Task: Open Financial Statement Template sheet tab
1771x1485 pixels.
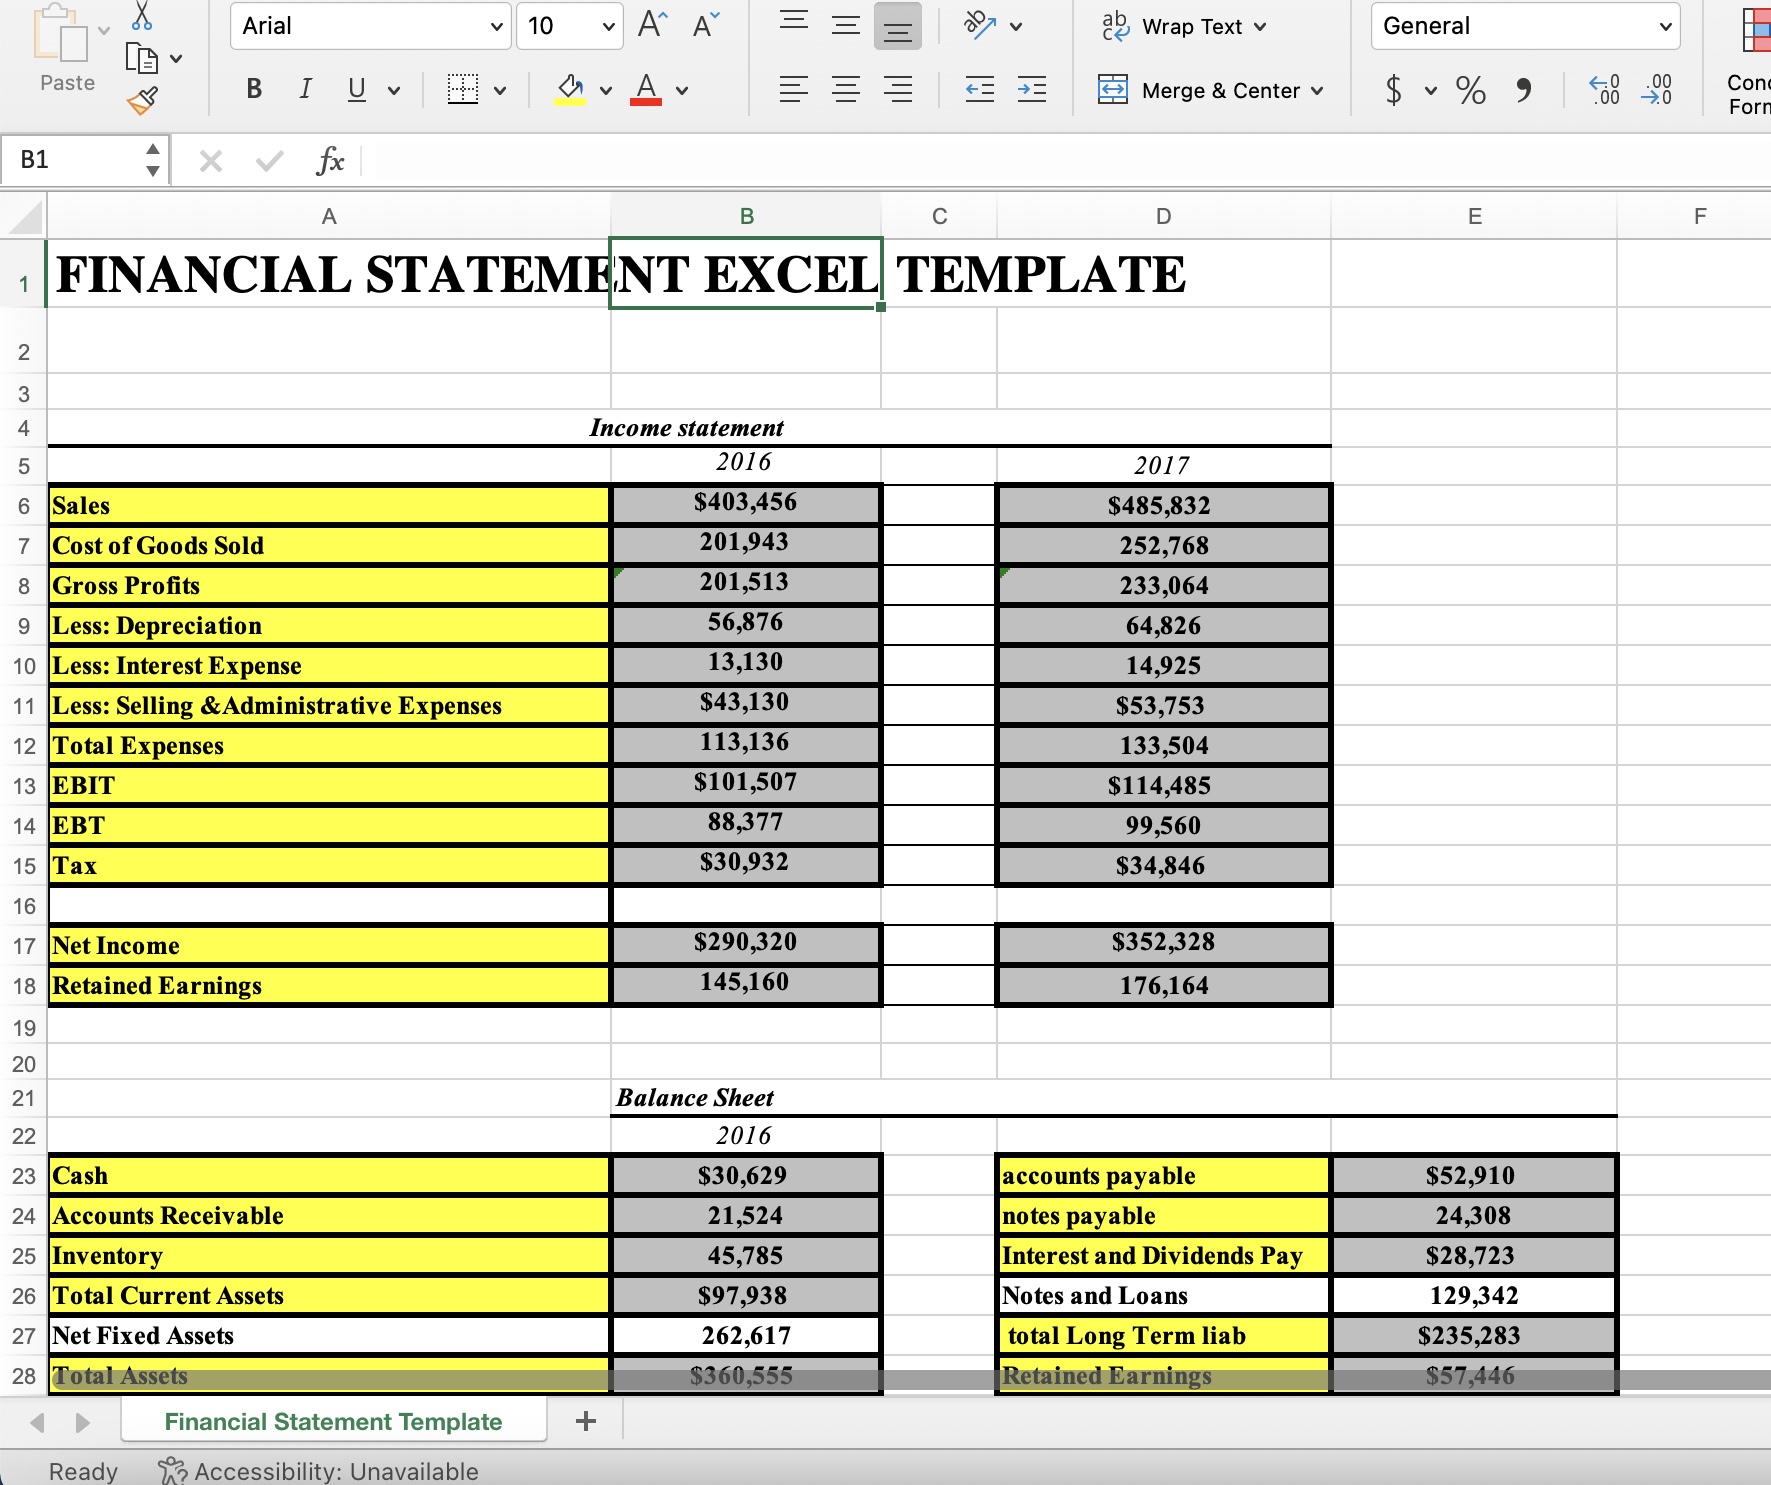Action: (x=333, y=1421)
